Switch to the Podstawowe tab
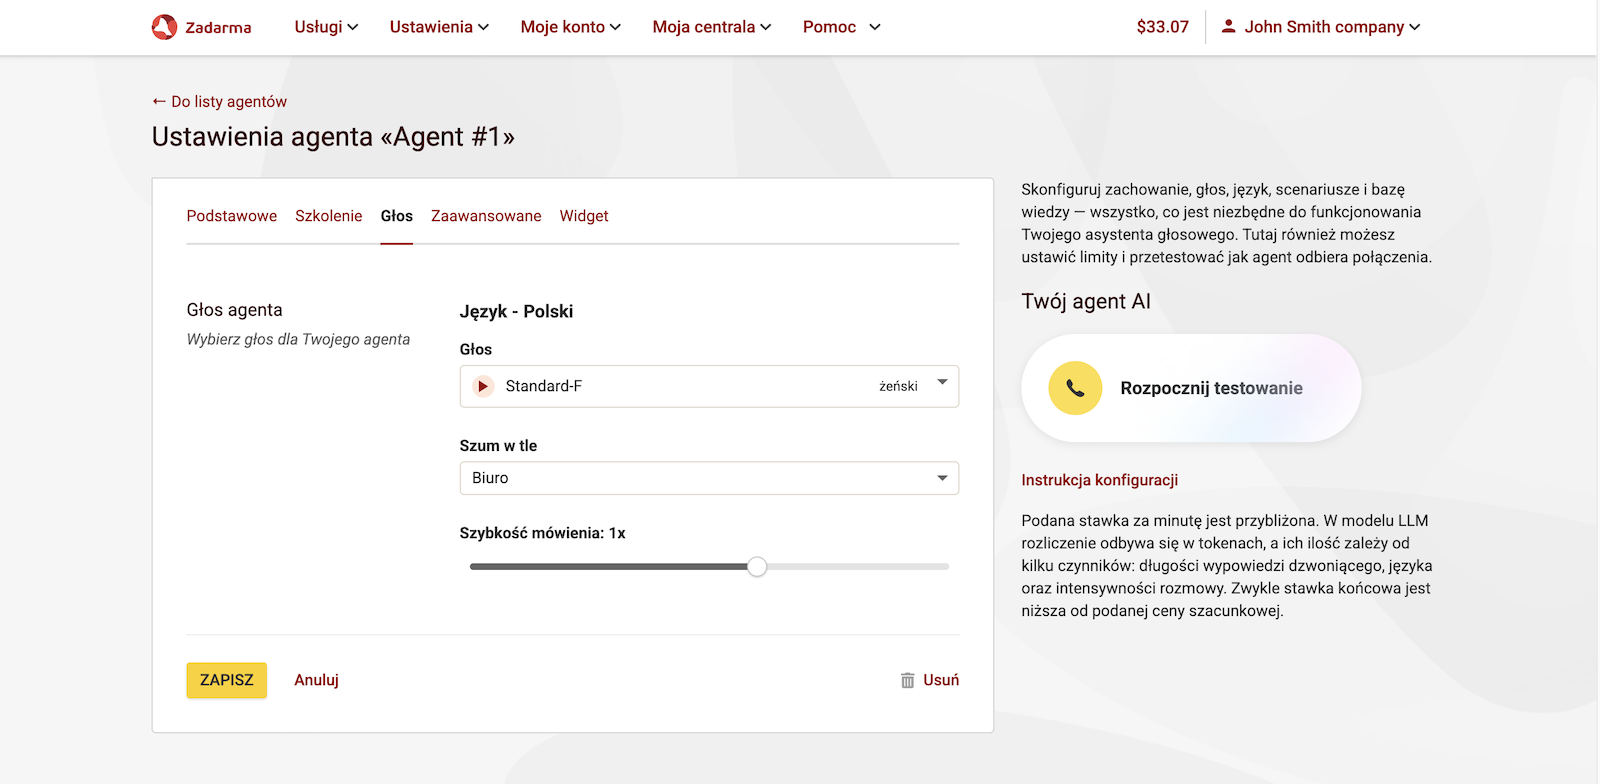Screen dimensions: 1600x784 pyautogui.click(x=231, y=216)
